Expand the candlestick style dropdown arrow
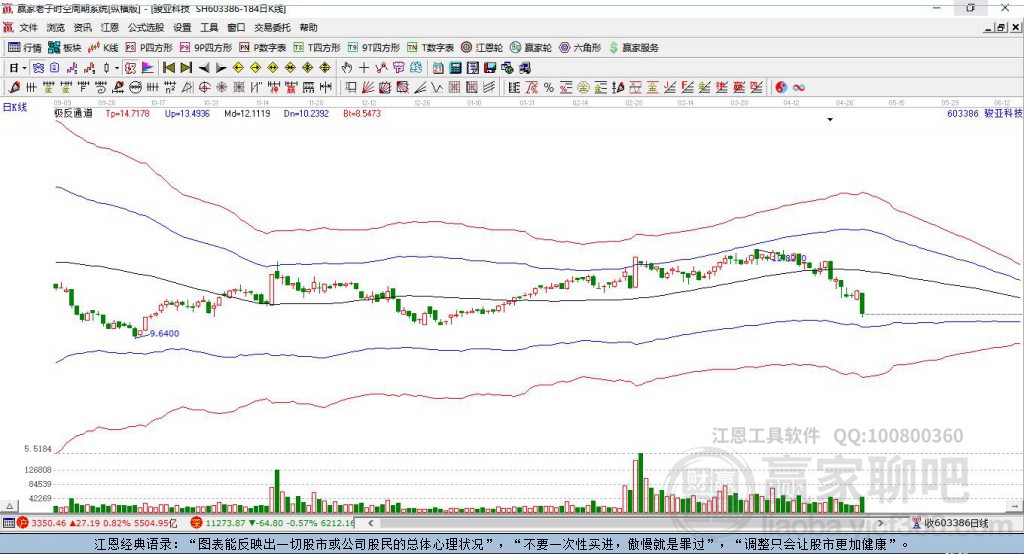This screenshot has width=1024, height=554. tap(117, 68)
